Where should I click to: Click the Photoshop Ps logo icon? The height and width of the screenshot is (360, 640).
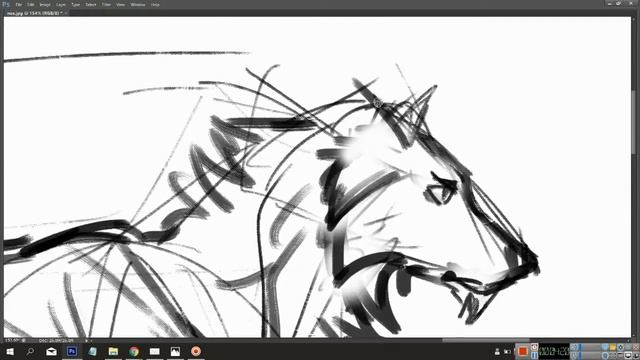pyautogui.click(x=6, y=4)
